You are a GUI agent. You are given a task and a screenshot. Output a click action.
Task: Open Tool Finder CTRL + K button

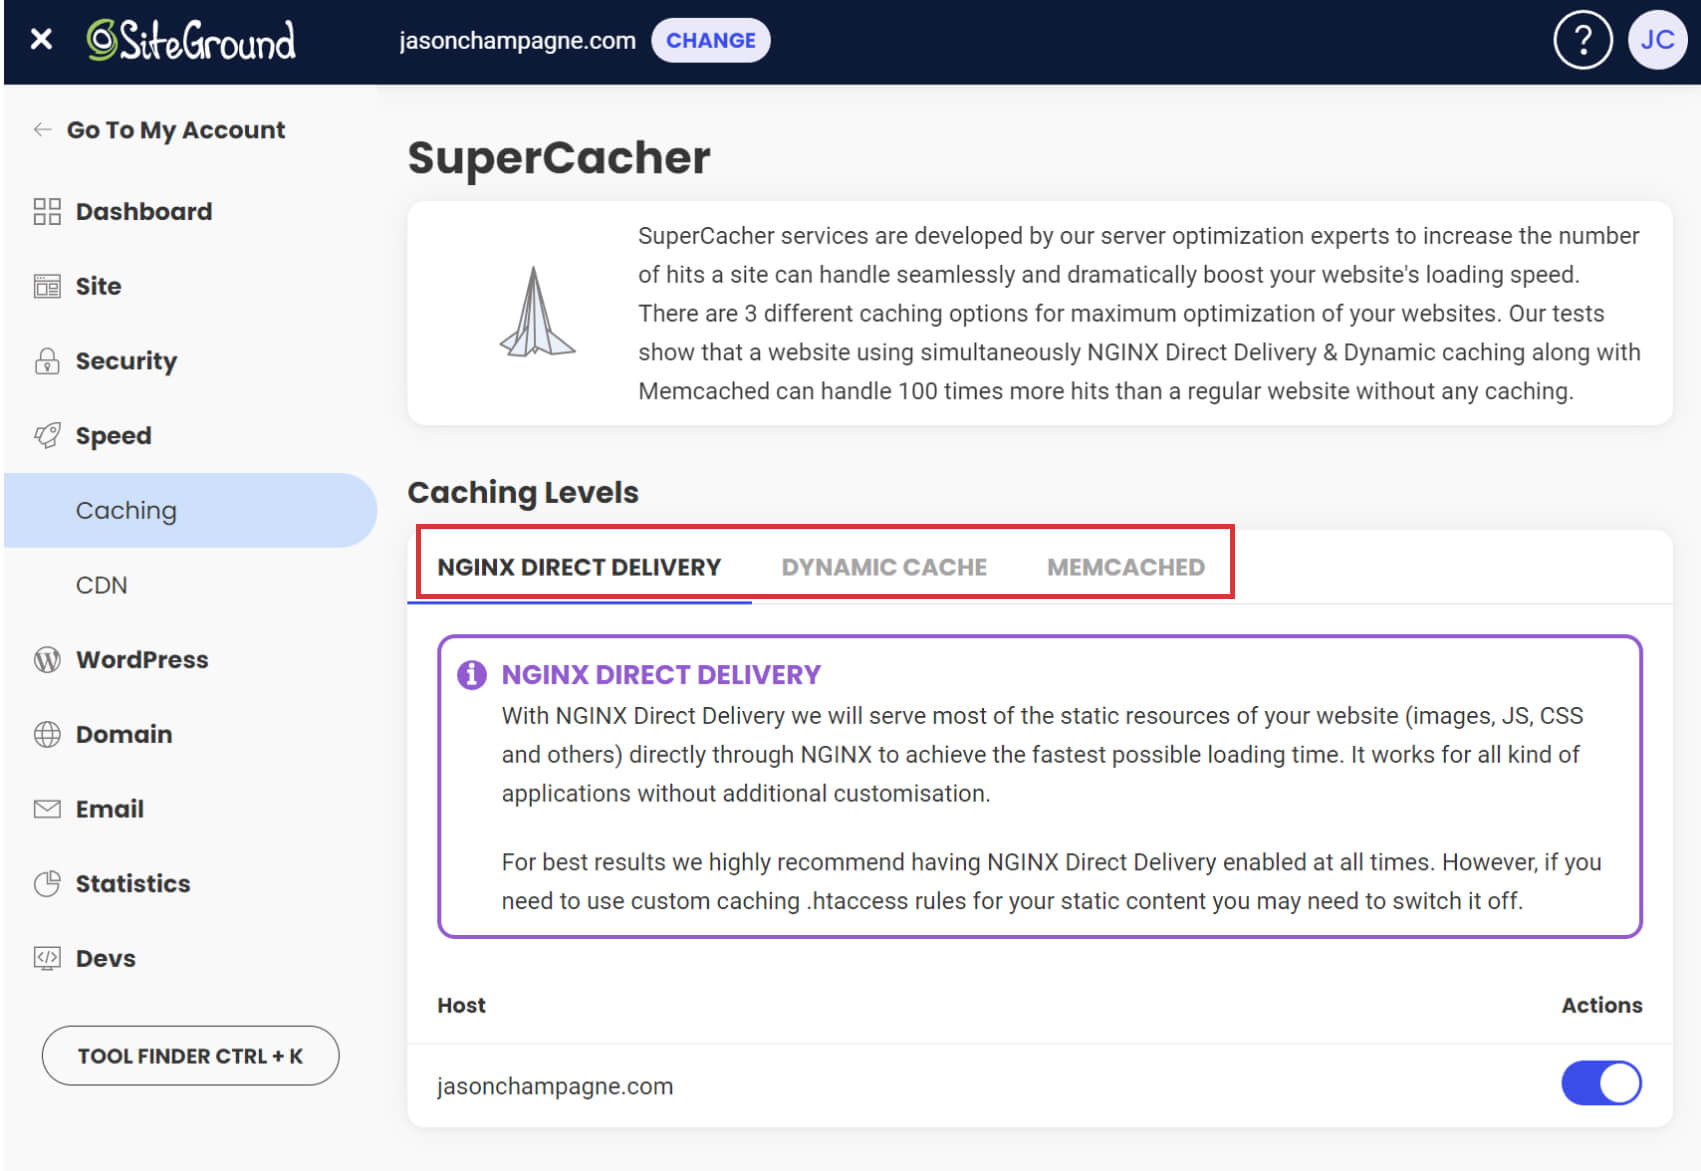190,1056
